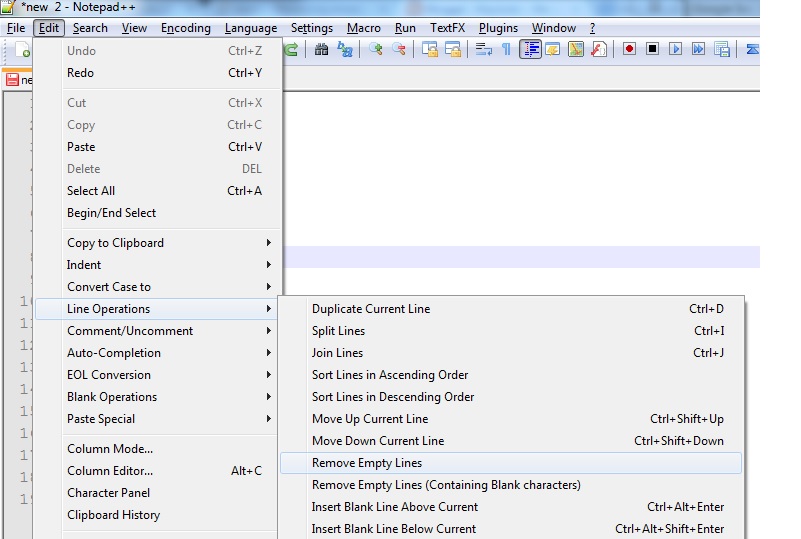Play back the recorded macro icon
801x539 pixels.
[675, 49]
